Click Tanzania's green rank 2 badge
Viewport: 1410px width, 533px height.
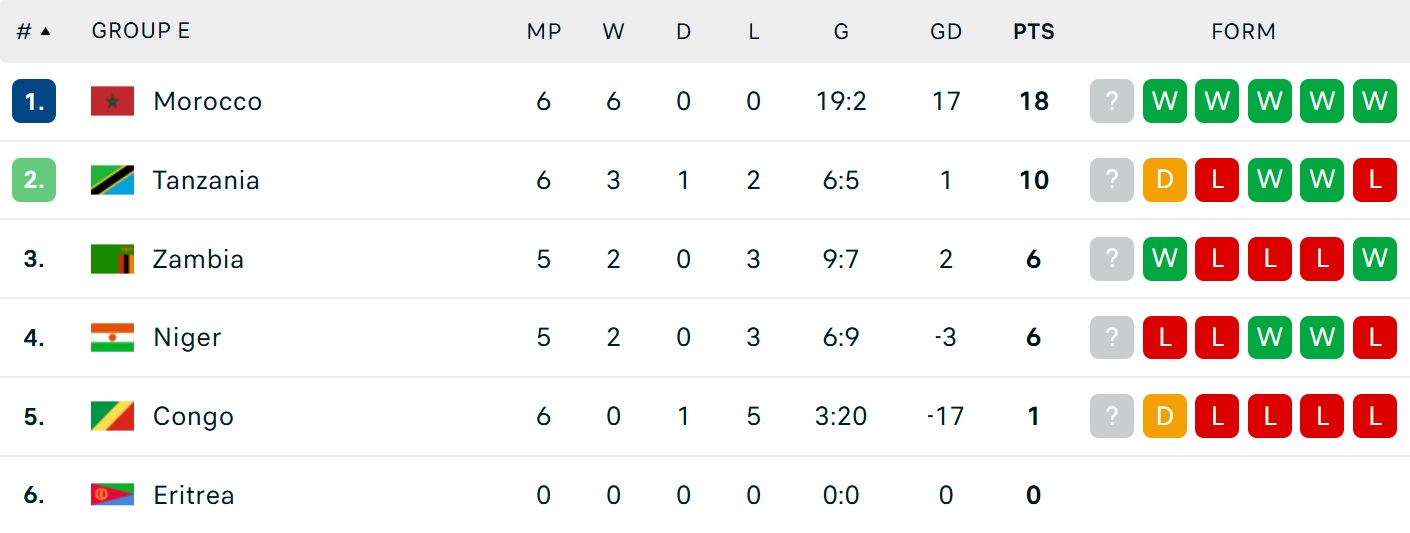coord(34,180)
